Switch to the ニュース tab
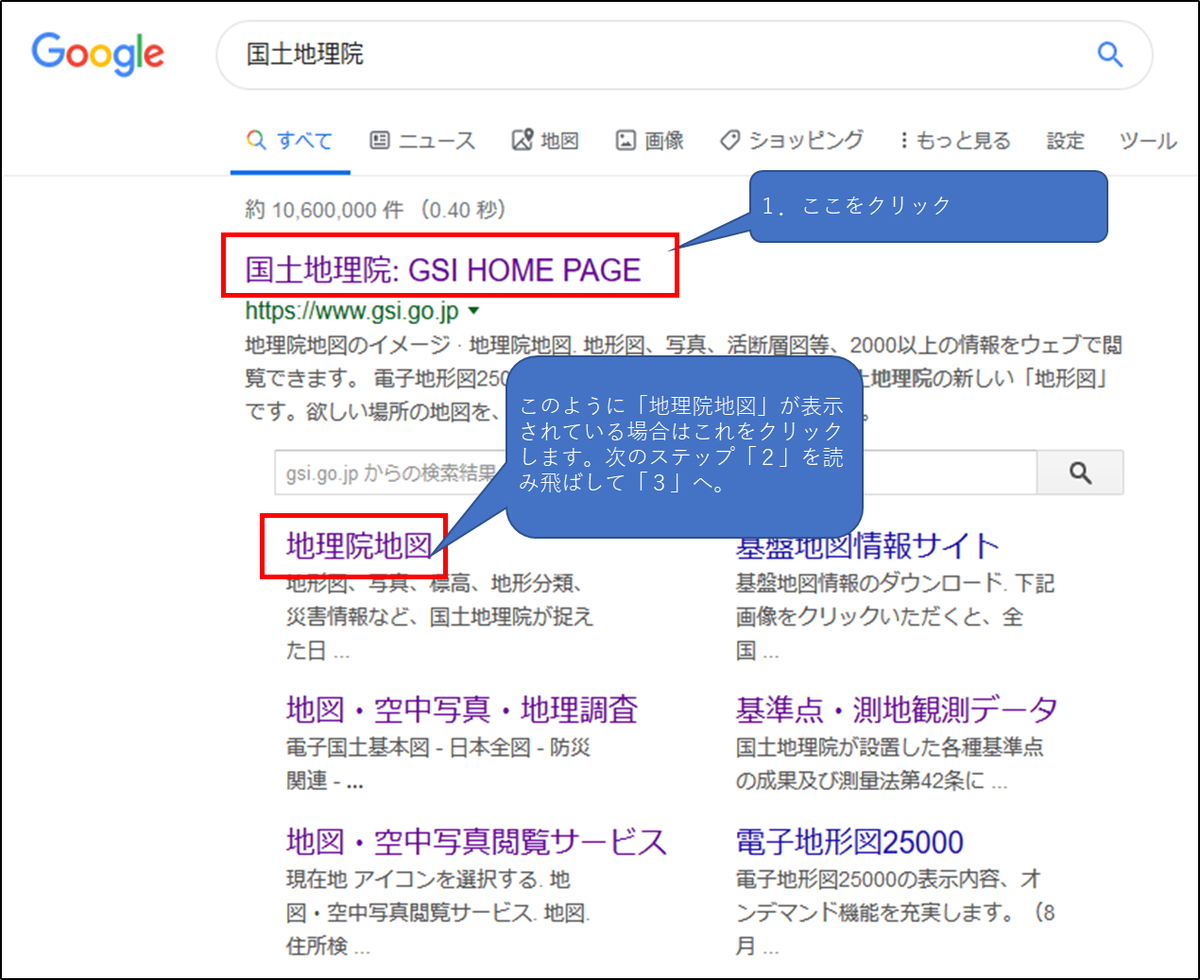Viewport: 1200px width, 980px height. (423, 141)
